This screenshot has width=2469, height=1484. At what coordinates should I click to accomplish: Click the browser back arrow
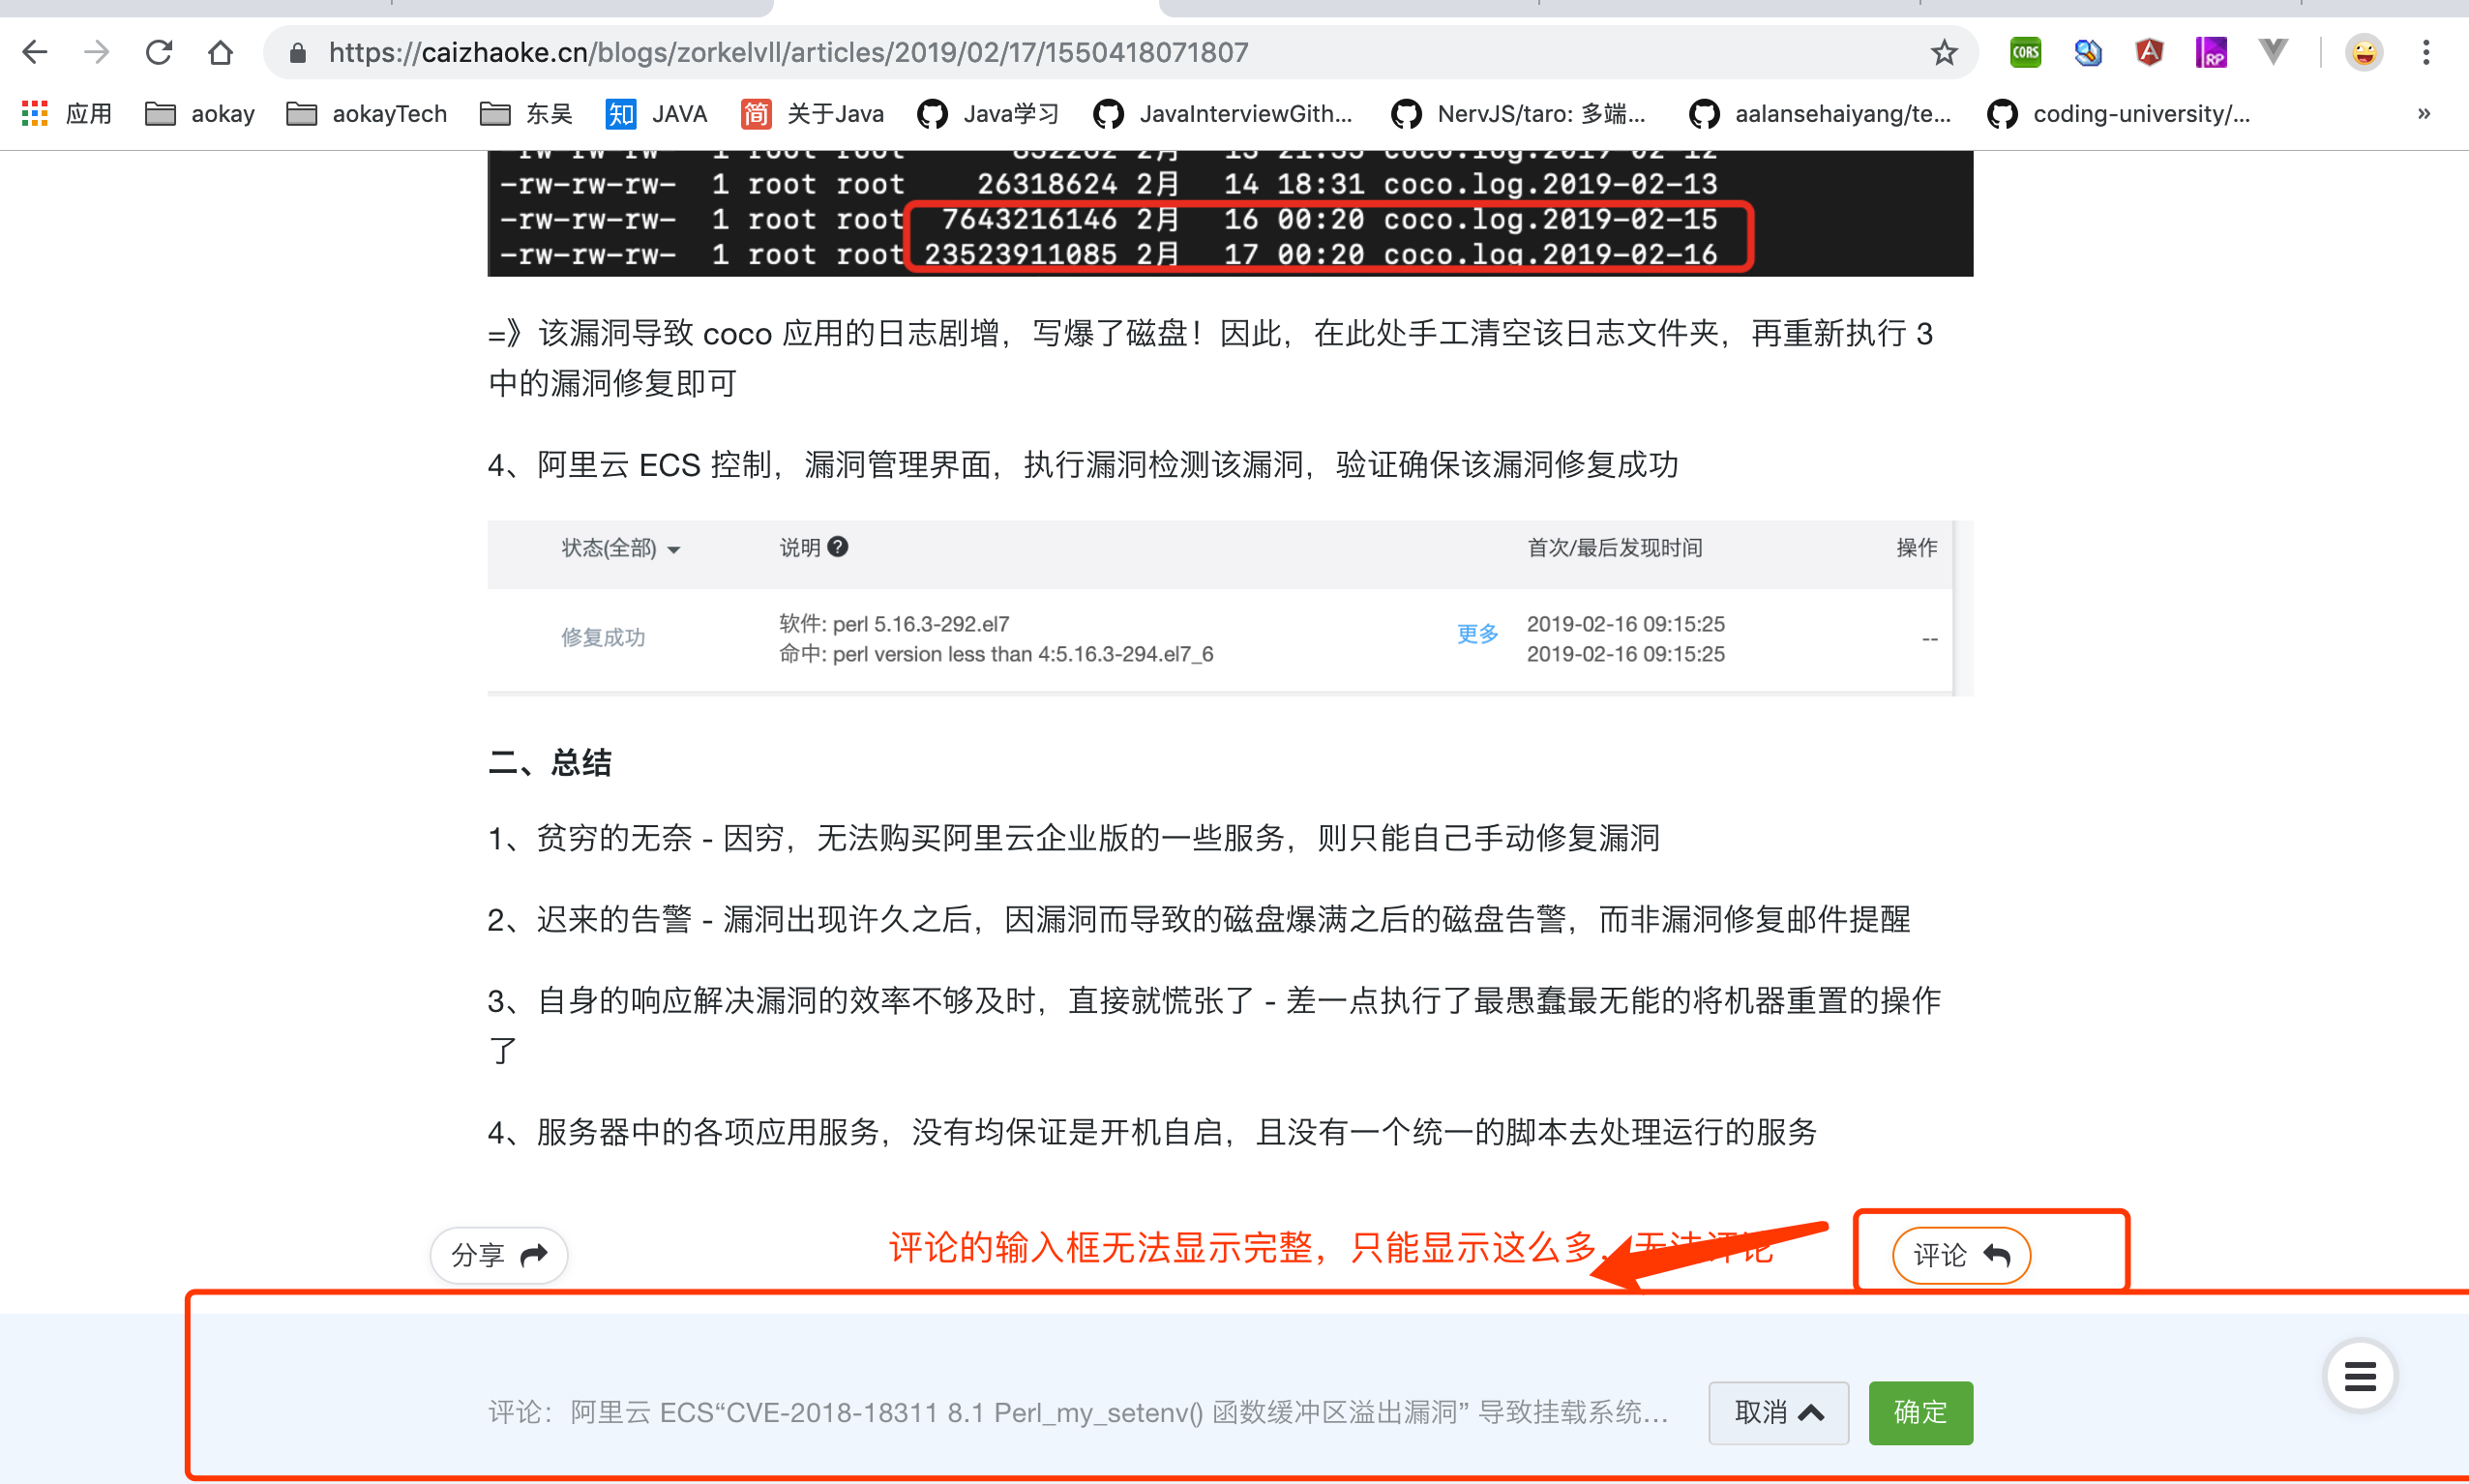tap(35, 52)
